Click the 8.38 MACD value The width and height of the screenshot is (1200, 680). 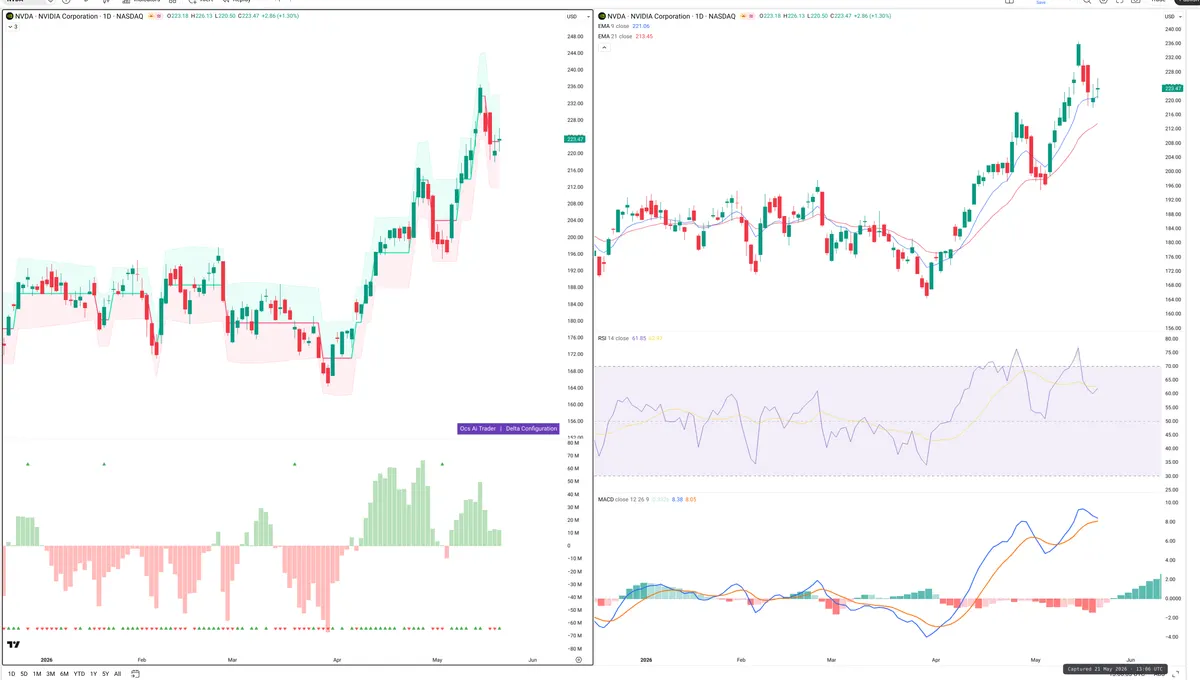coord(677,498)
